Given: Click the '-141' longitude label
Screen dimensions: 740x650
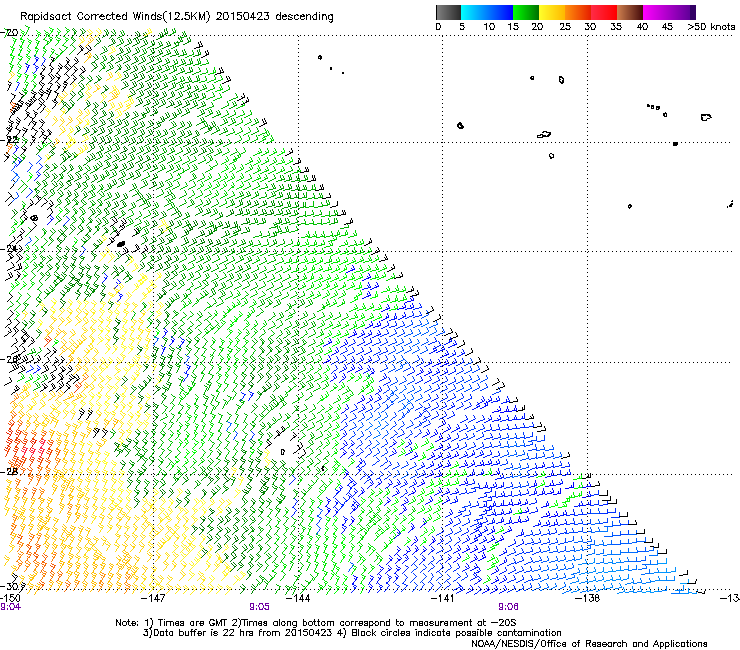Looking at the screenshot, I should [443, 598].
